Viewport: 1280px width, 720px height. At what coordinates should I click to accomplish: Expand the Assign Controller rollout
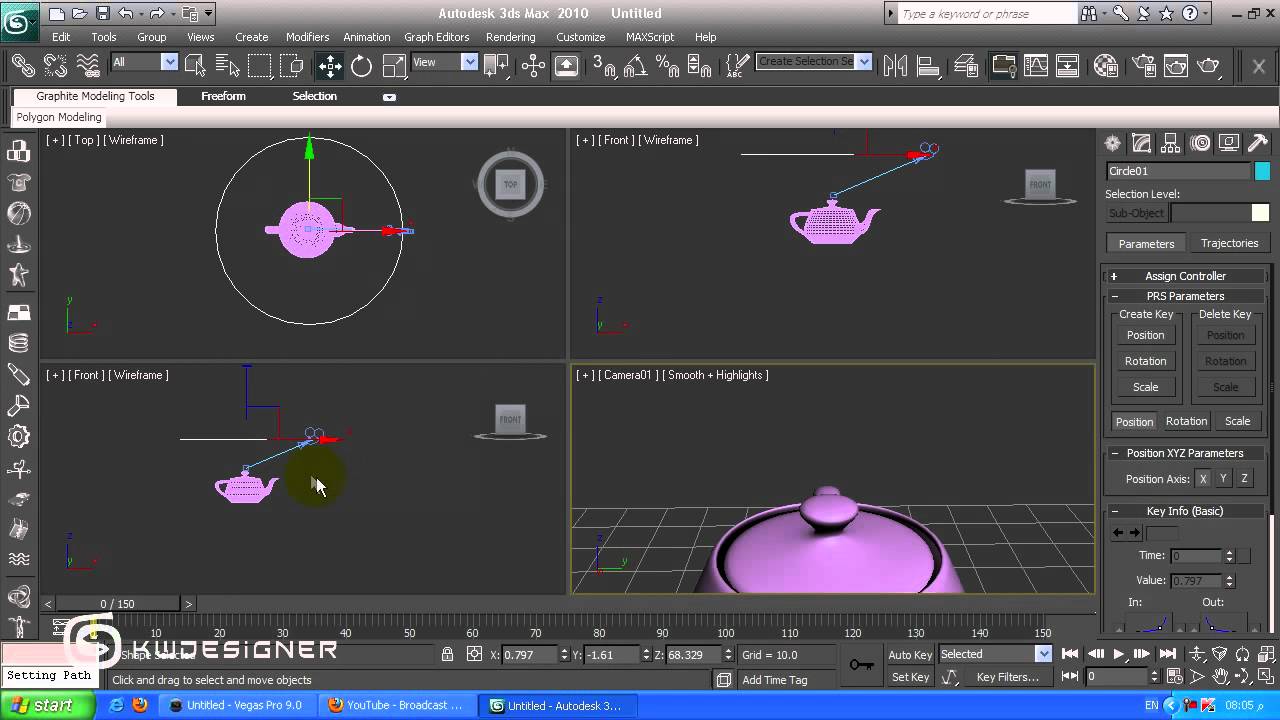click(x=1185, y=276)
